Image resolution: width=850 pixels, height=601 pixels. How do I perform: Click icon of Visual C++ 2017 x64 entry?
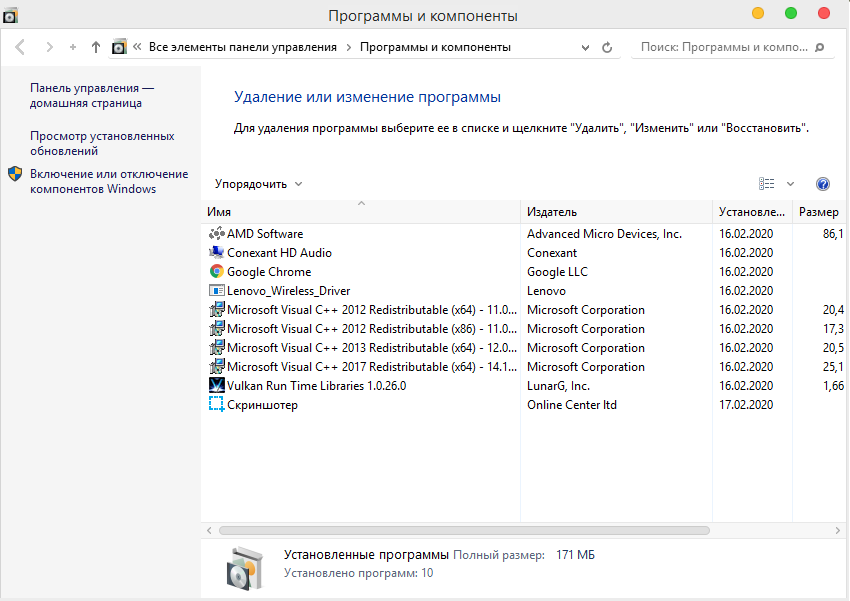pyautogui.click(x=217, y=366)
